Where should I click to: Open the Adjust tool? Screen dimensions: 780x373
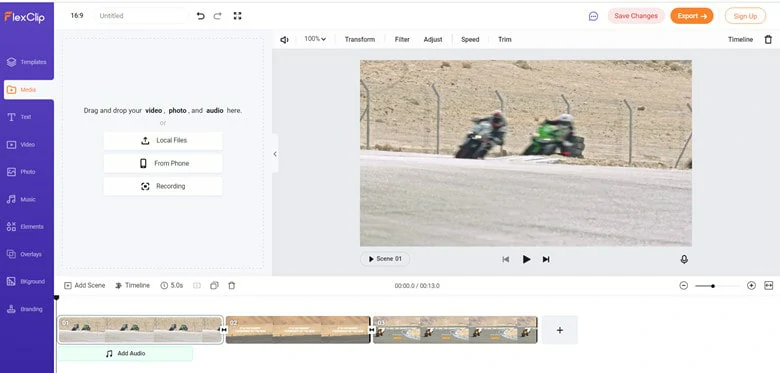click(x=433, y=39)
